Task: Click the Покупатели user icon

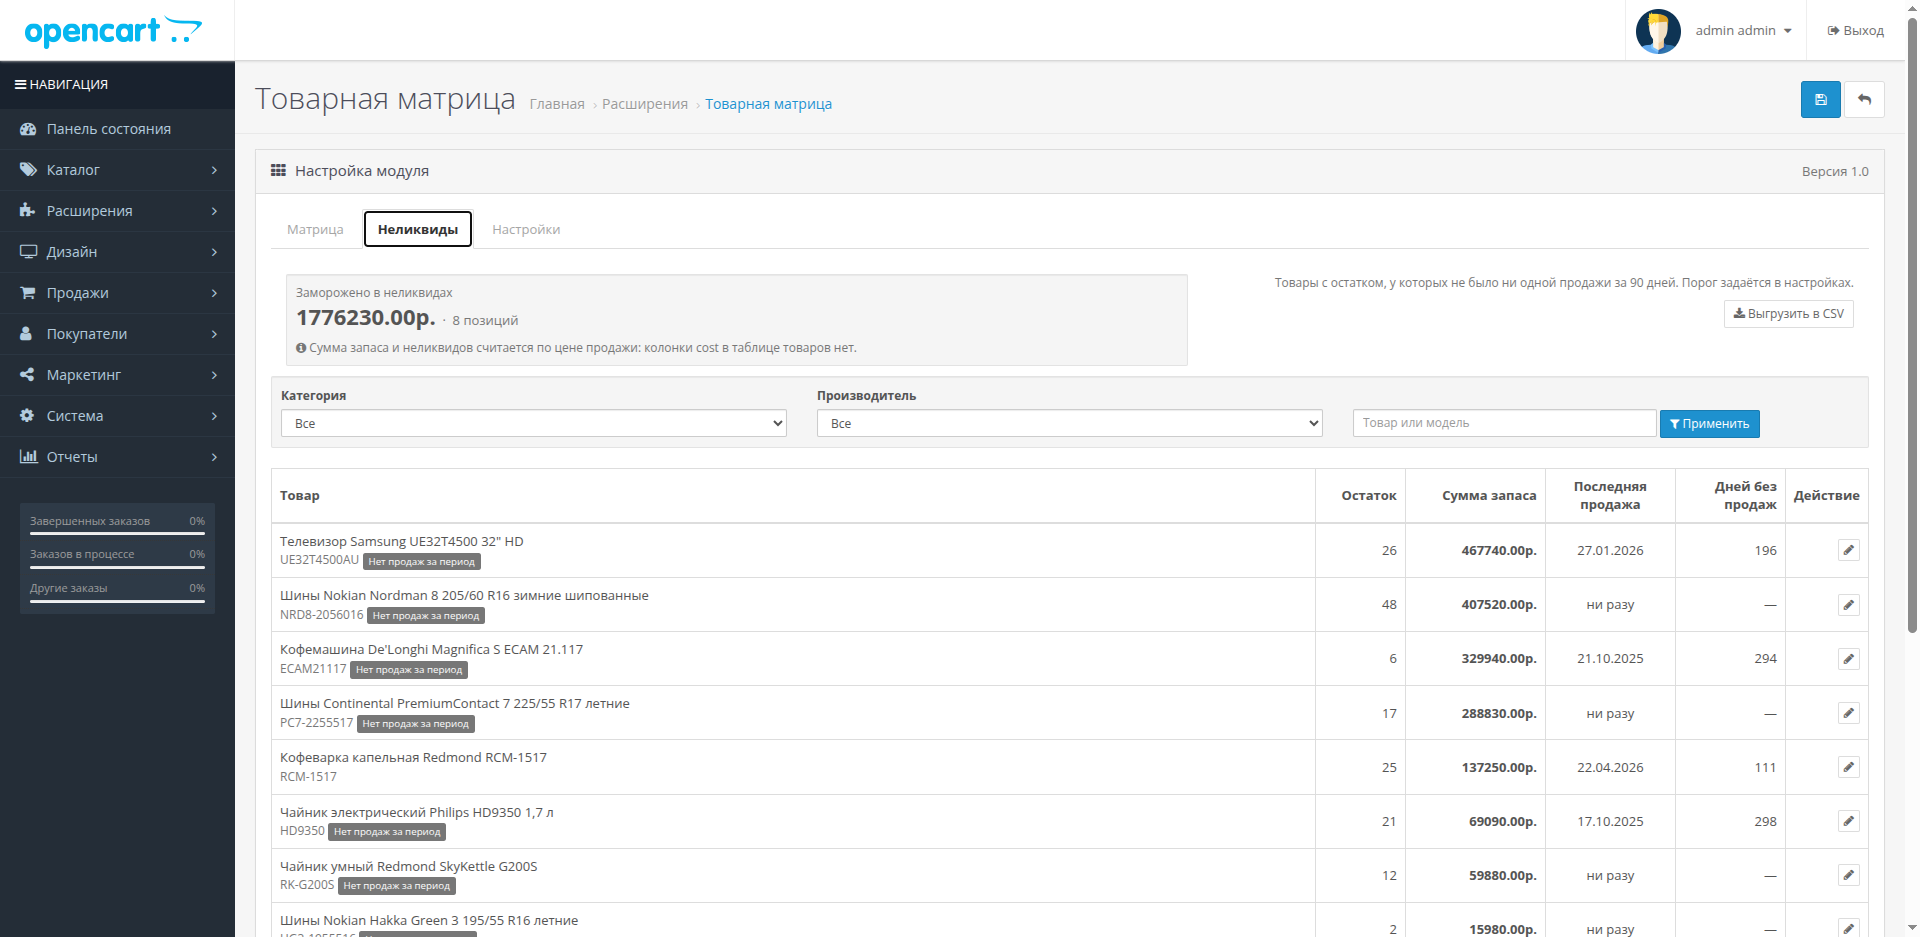Action: 28,334
